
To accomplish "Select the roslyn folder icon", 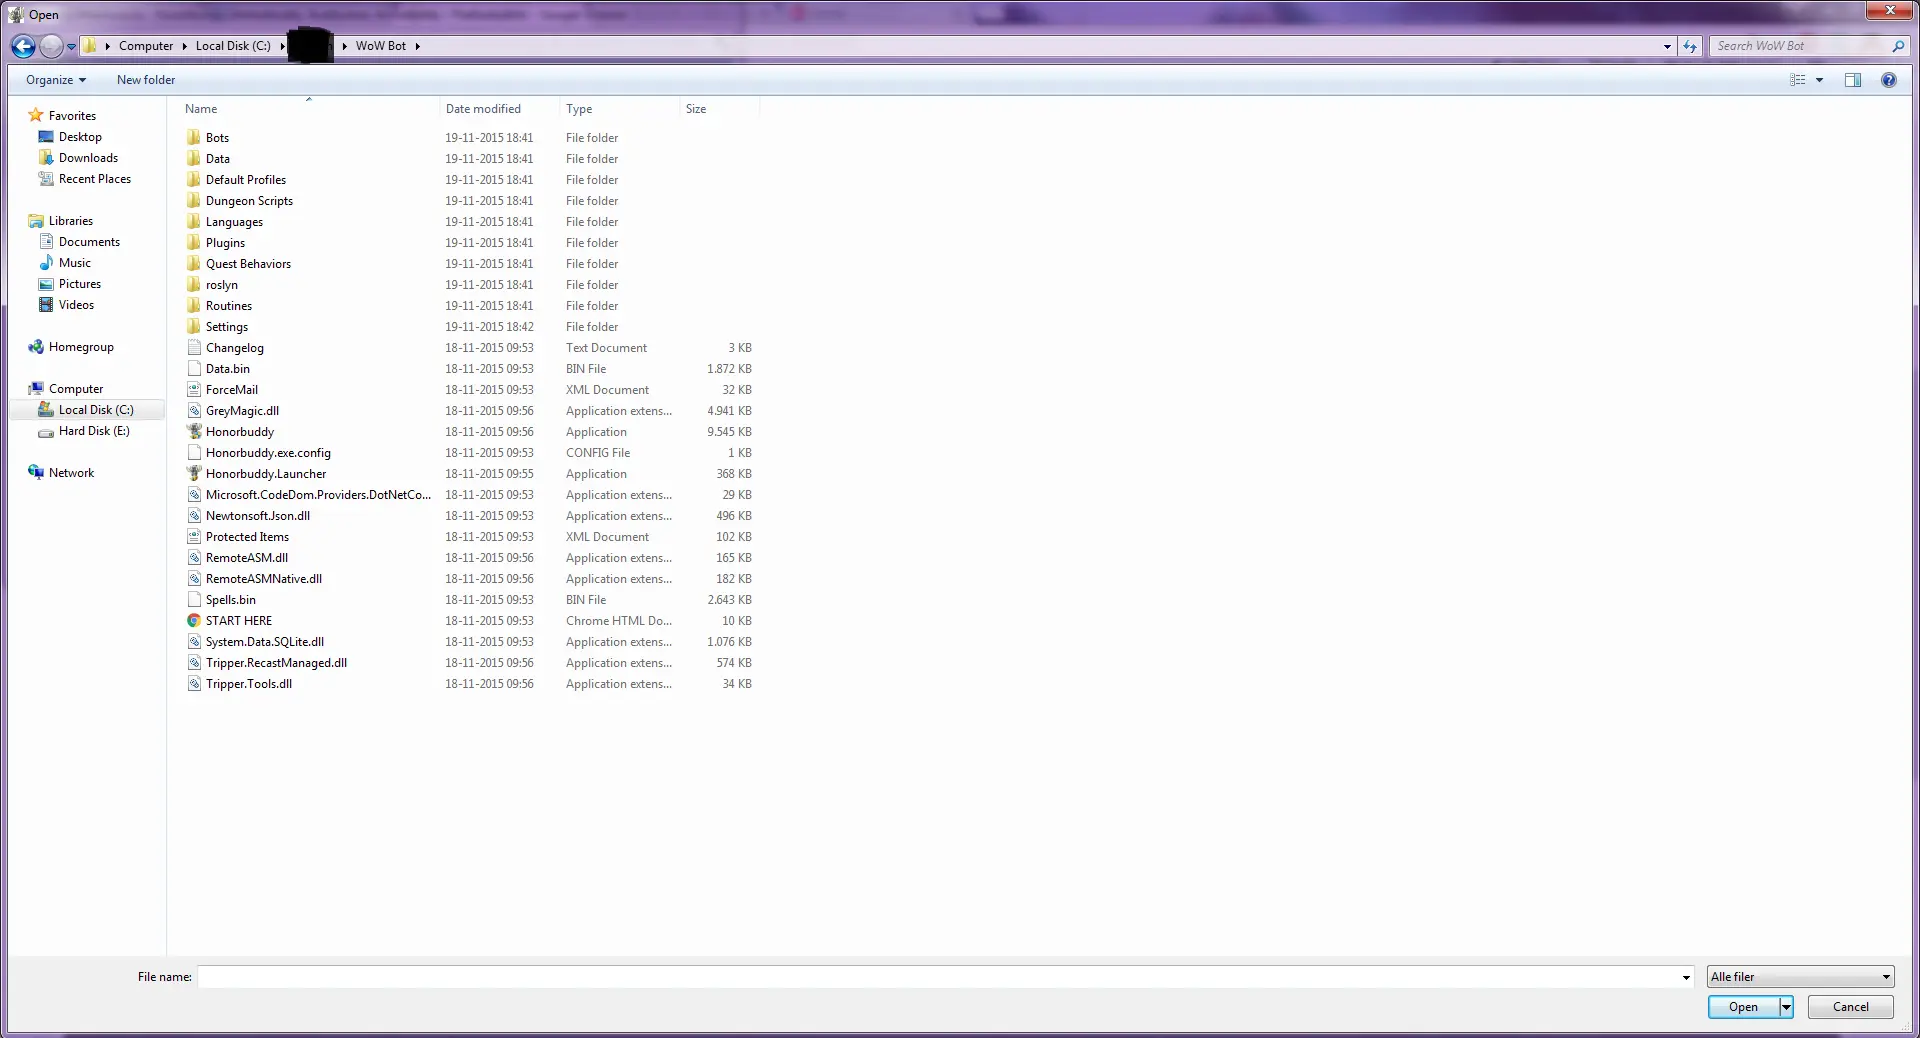I will tap(194, 284).
